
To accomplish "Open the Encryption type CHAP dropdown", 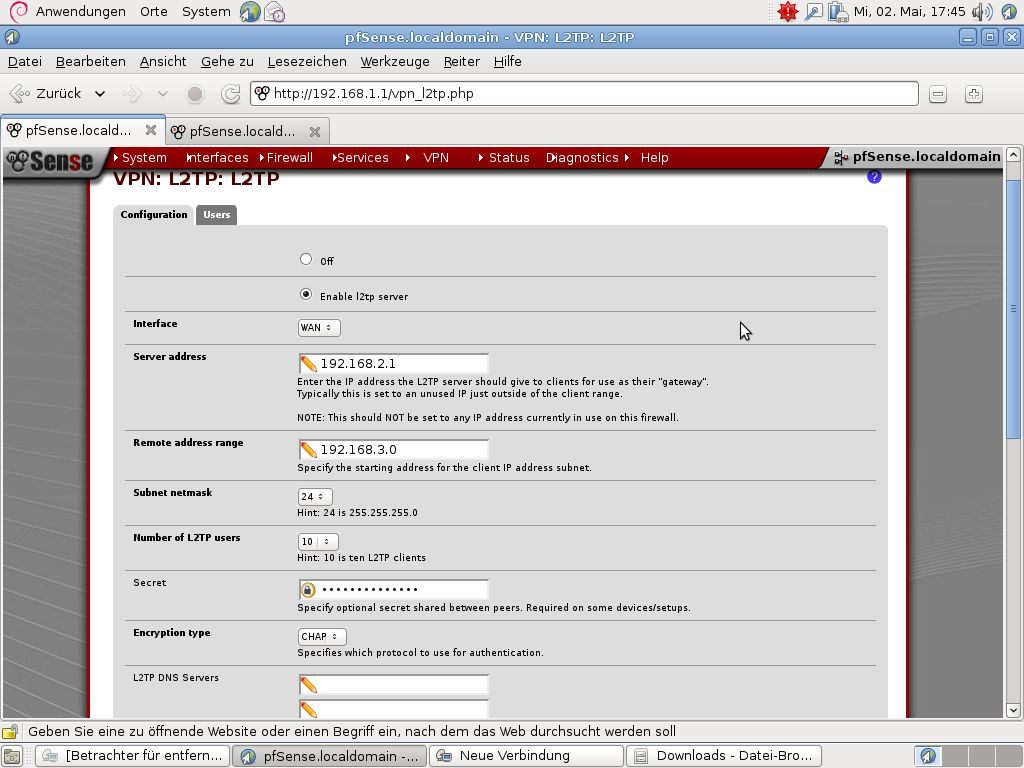I will pos(322,636).
